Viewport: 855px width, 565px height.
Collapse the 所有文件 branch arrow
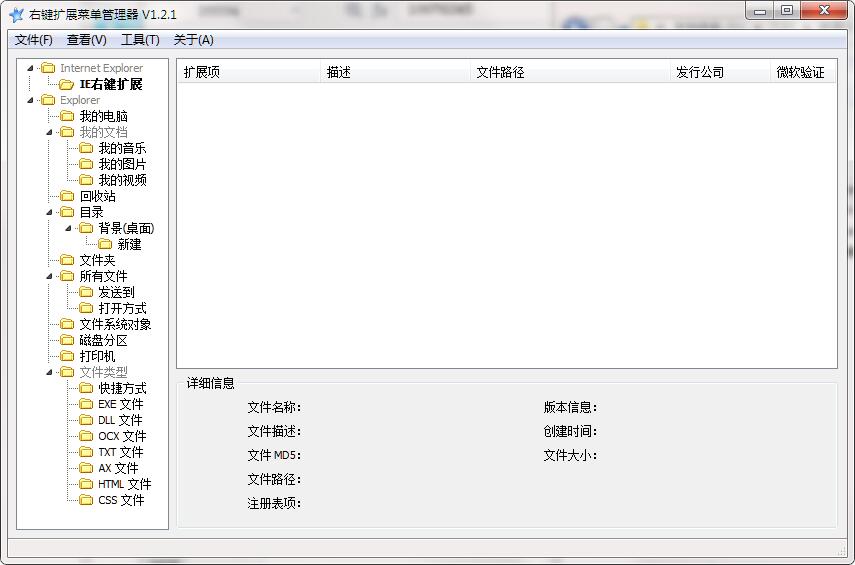(x=49, y=276)
